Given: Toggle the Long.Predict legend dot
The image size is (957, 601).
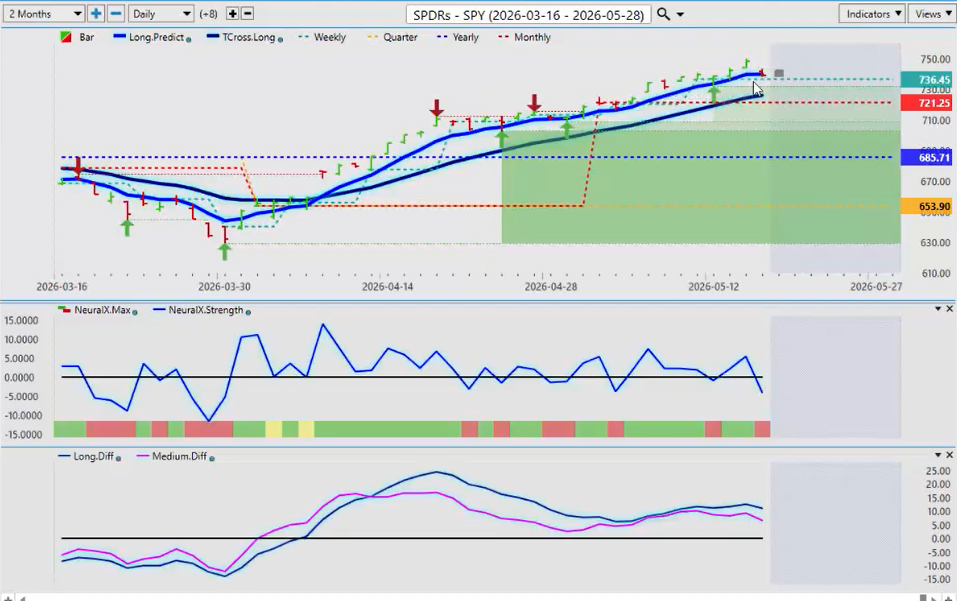Looking at the screenshot, I should (189, 40).
